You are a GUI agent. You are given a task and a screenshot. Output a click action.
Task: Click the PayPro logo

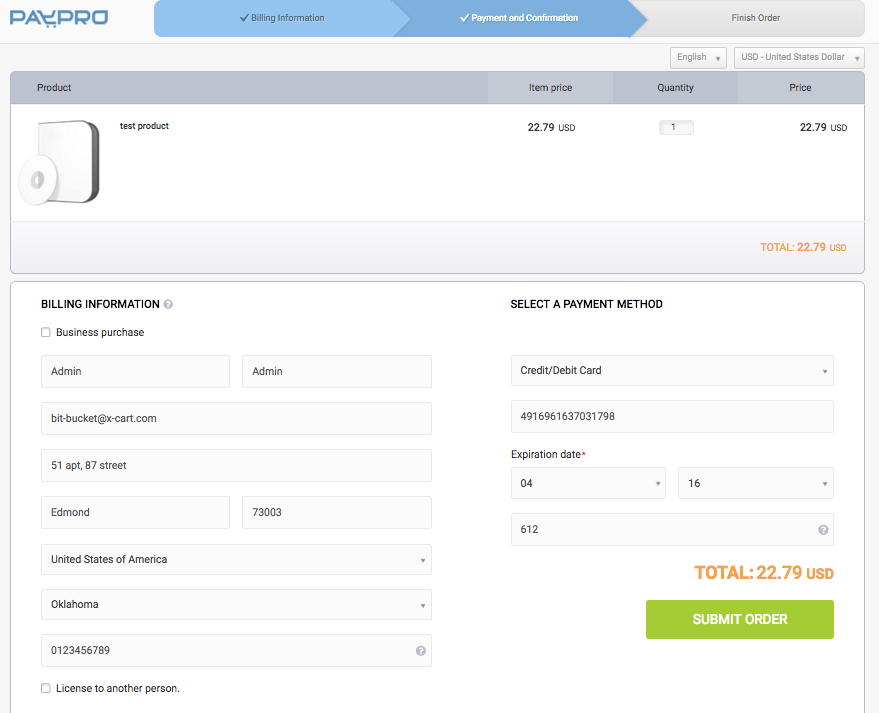58,17
